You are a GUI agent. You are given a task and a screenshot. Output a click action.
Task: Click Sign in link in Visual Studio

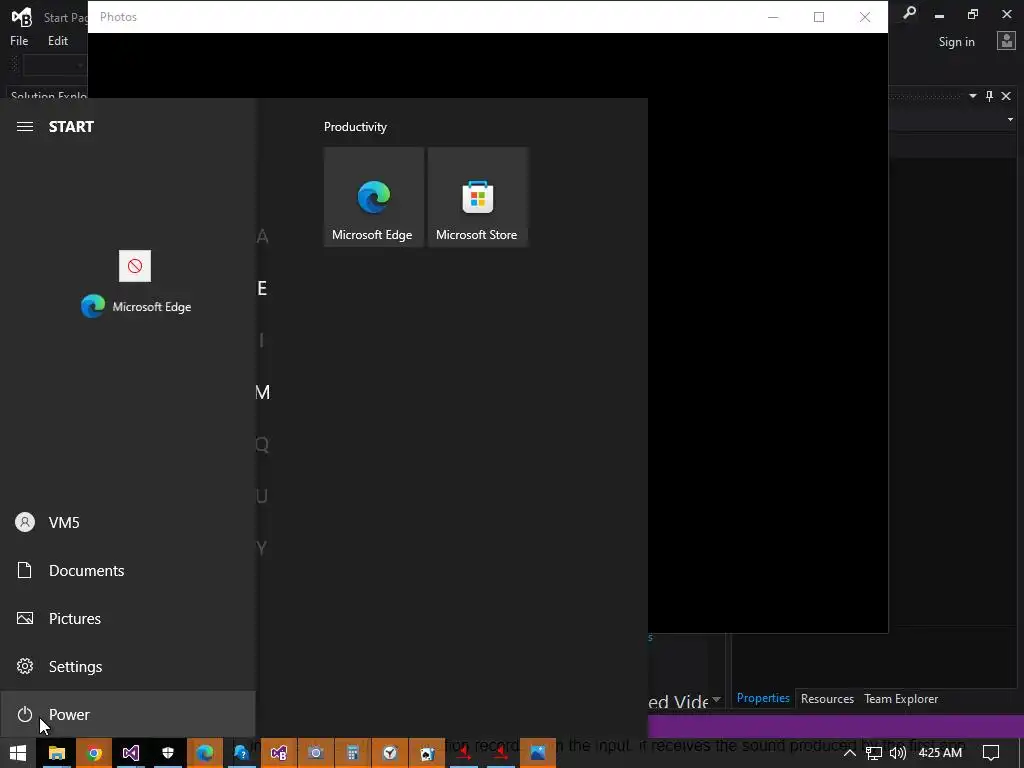click(956, 42)
